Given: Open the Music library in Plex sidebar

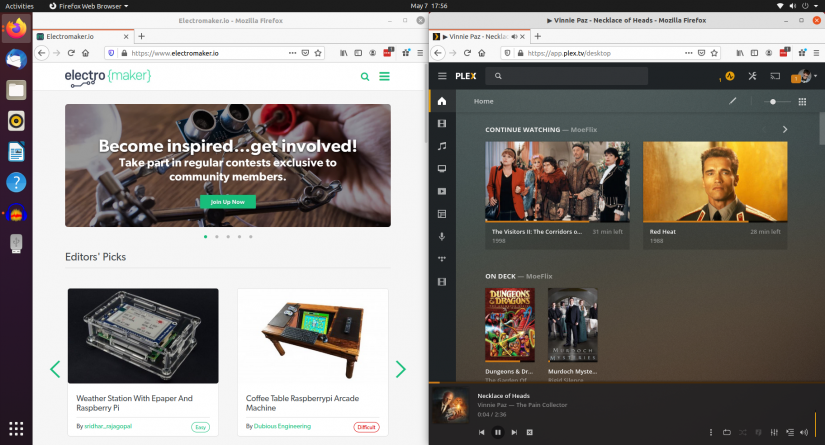Looking at the screenshot, I should (442, 146).
